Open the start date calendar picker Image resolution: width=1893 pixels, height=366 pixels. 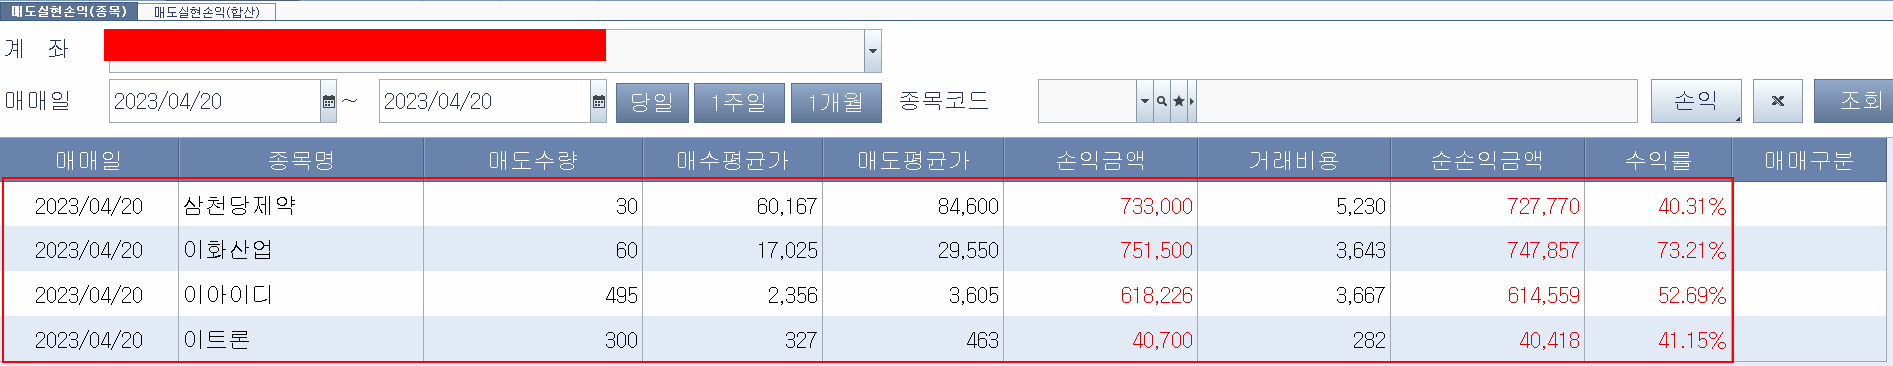328,101
